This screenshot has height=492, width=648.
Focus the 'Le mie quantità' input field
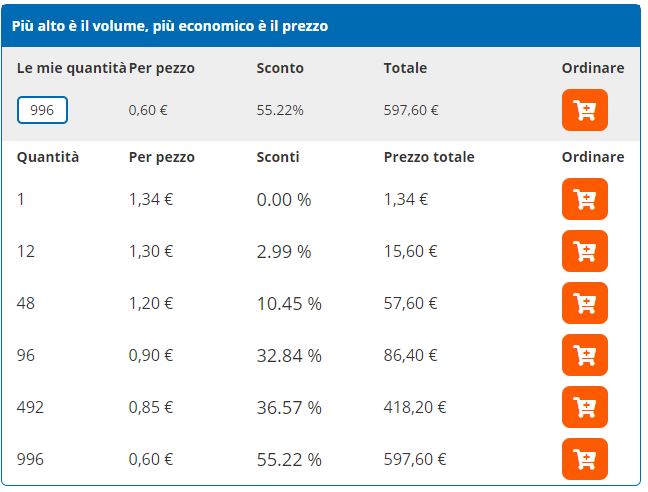[x=42, y=110]
